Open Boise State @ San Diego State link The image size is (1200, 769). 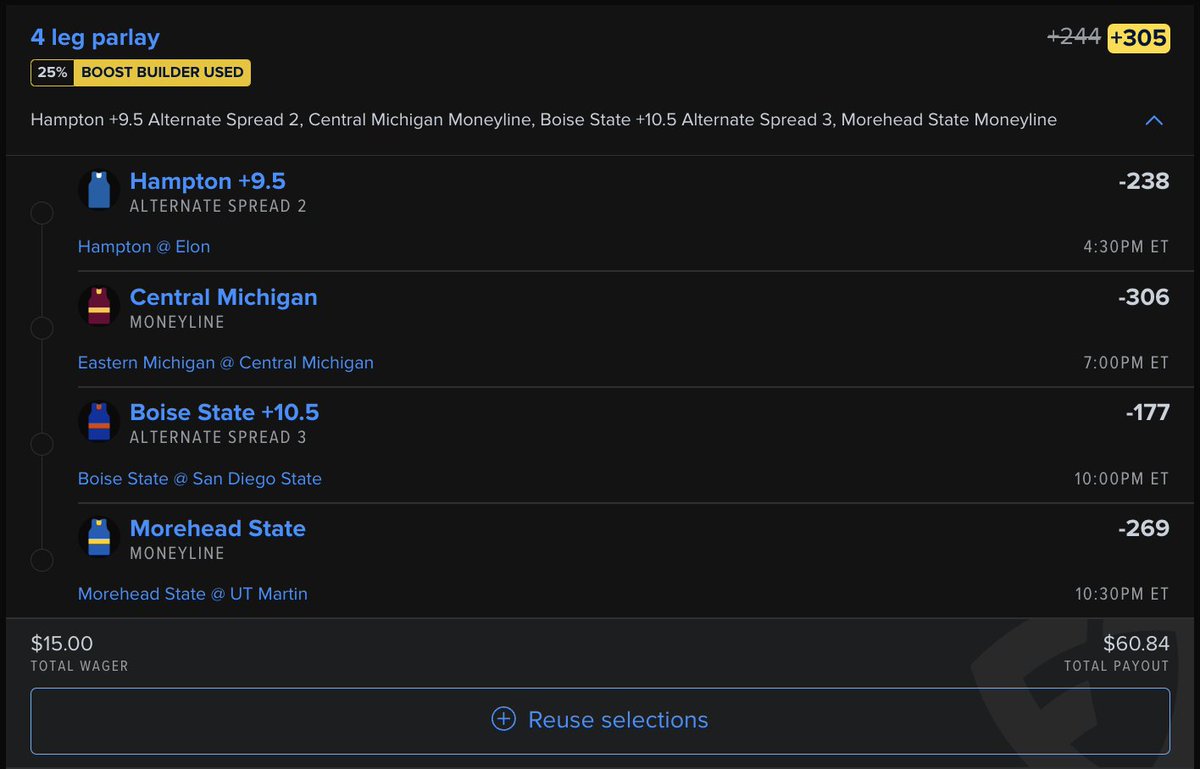pos(200,479)
